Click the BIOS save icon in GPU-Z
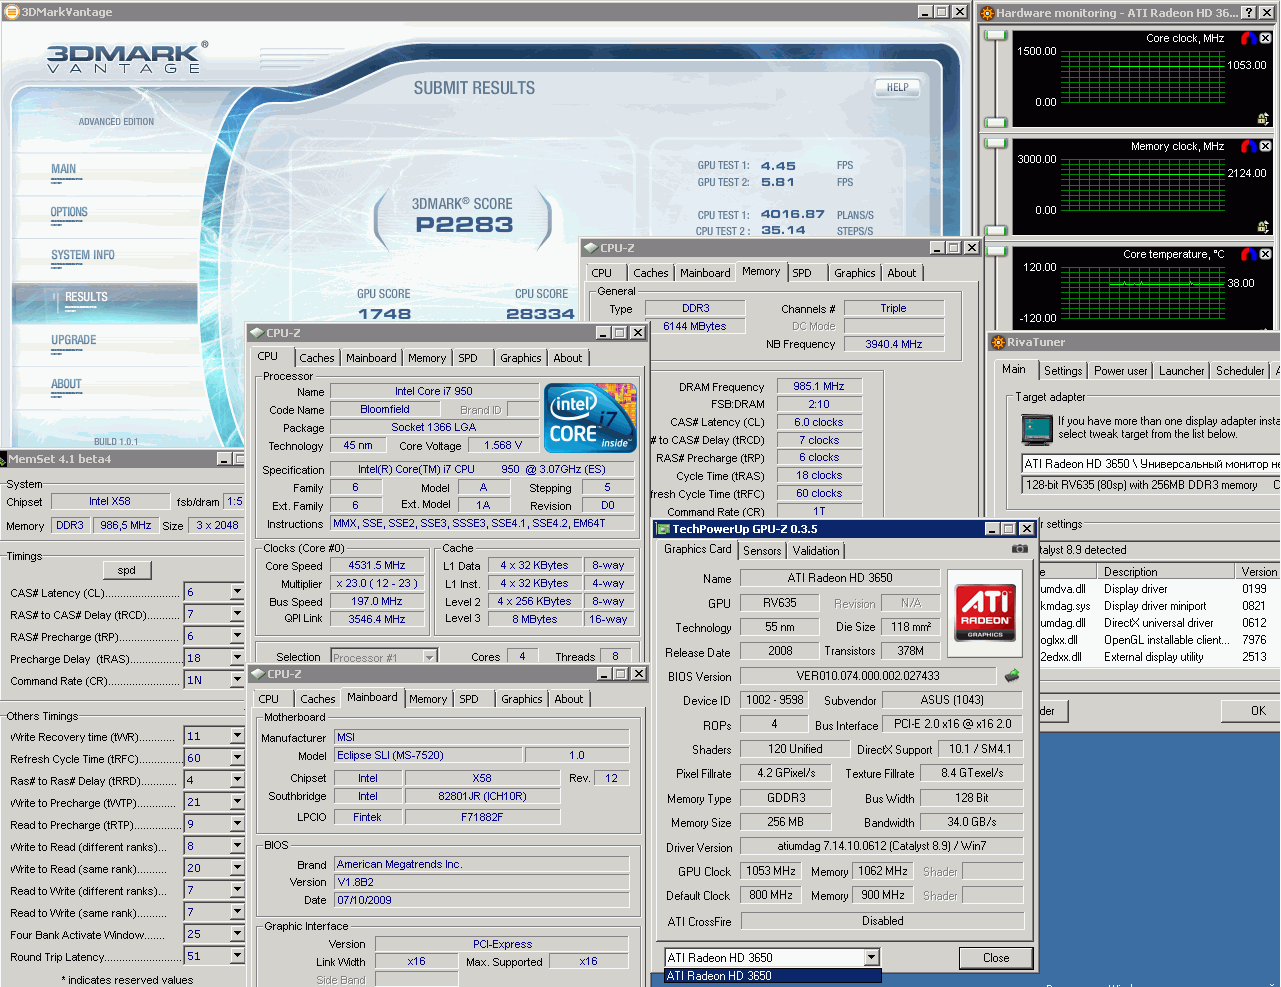The height and width of the screenshot is (987, 1281). tap(1012, 676)
